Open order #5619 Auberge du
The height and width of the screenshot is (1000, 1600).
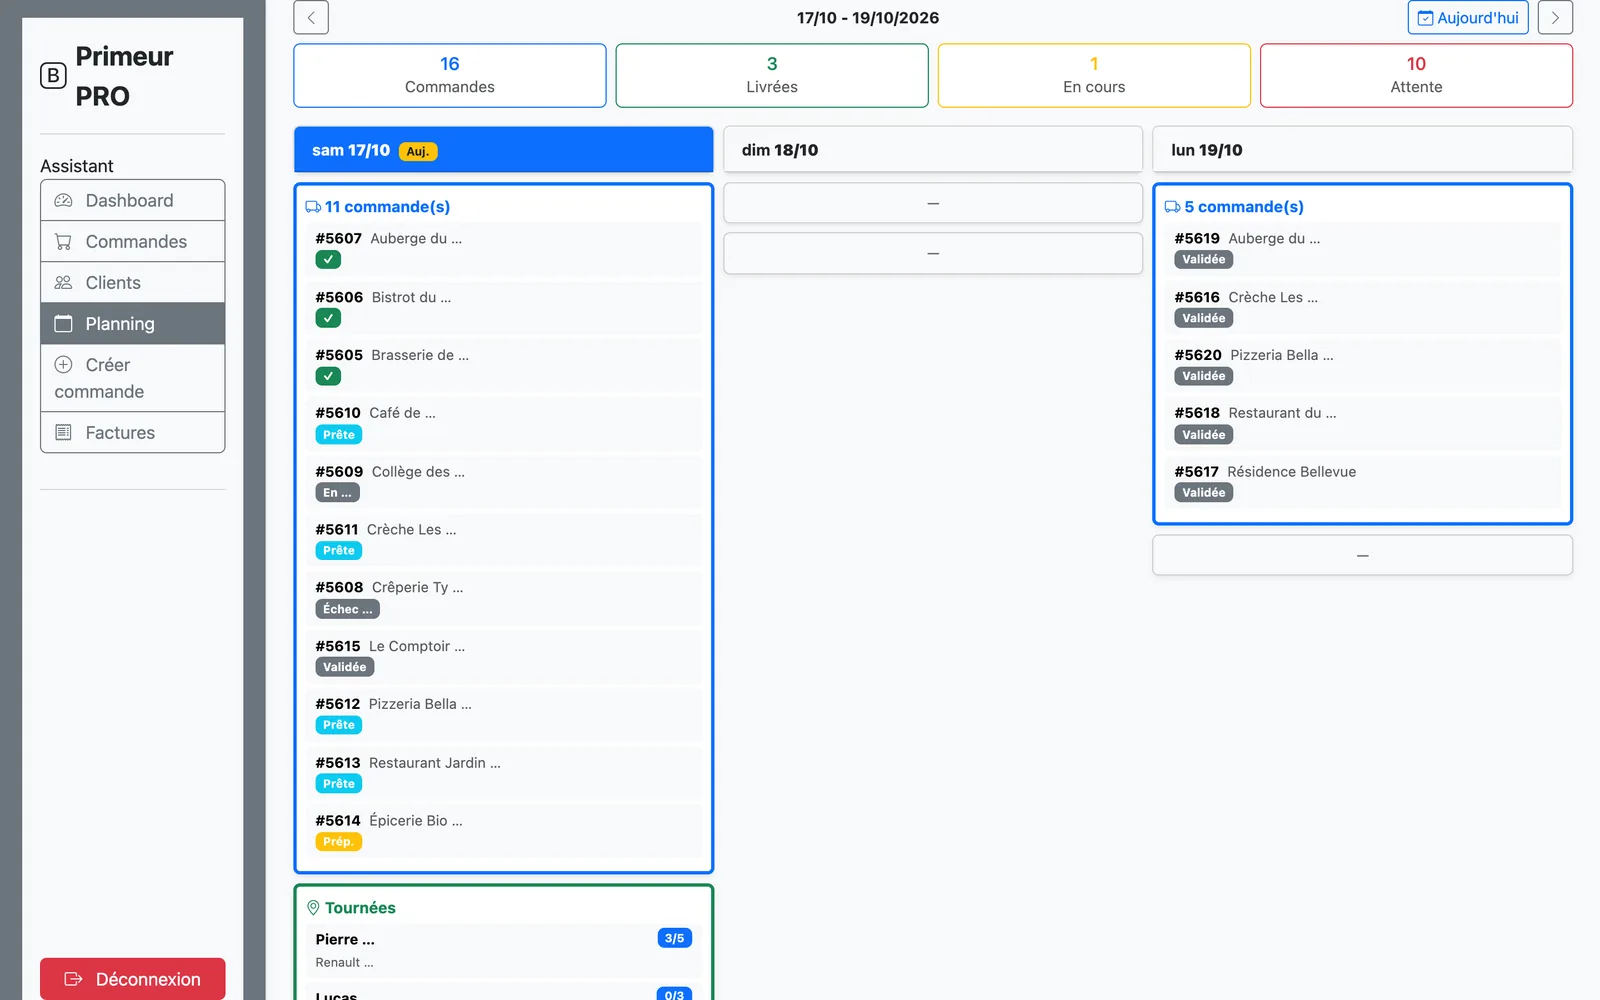(x=1362, y=249)
